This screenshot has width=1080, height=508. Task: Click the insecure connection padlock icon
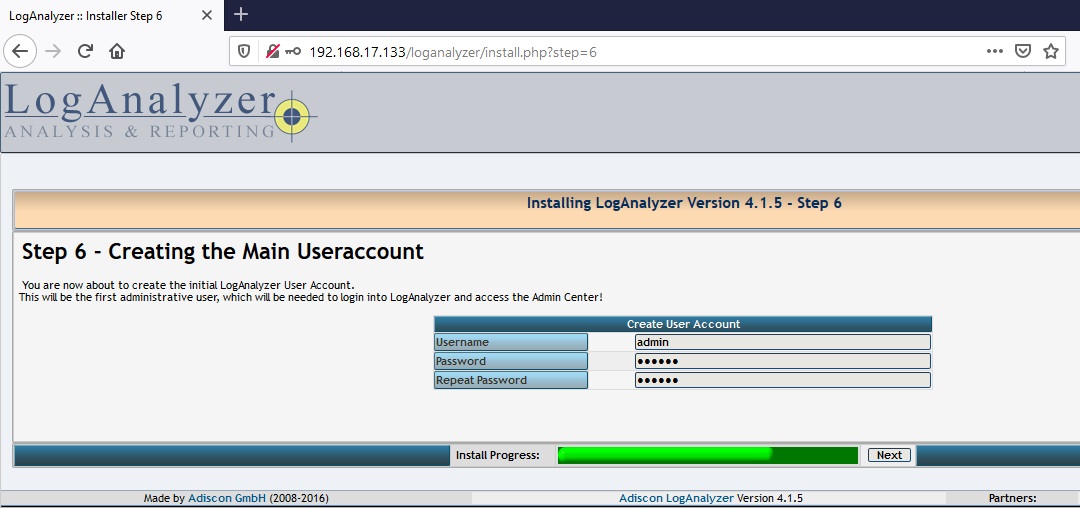click(x=273, y=51)
